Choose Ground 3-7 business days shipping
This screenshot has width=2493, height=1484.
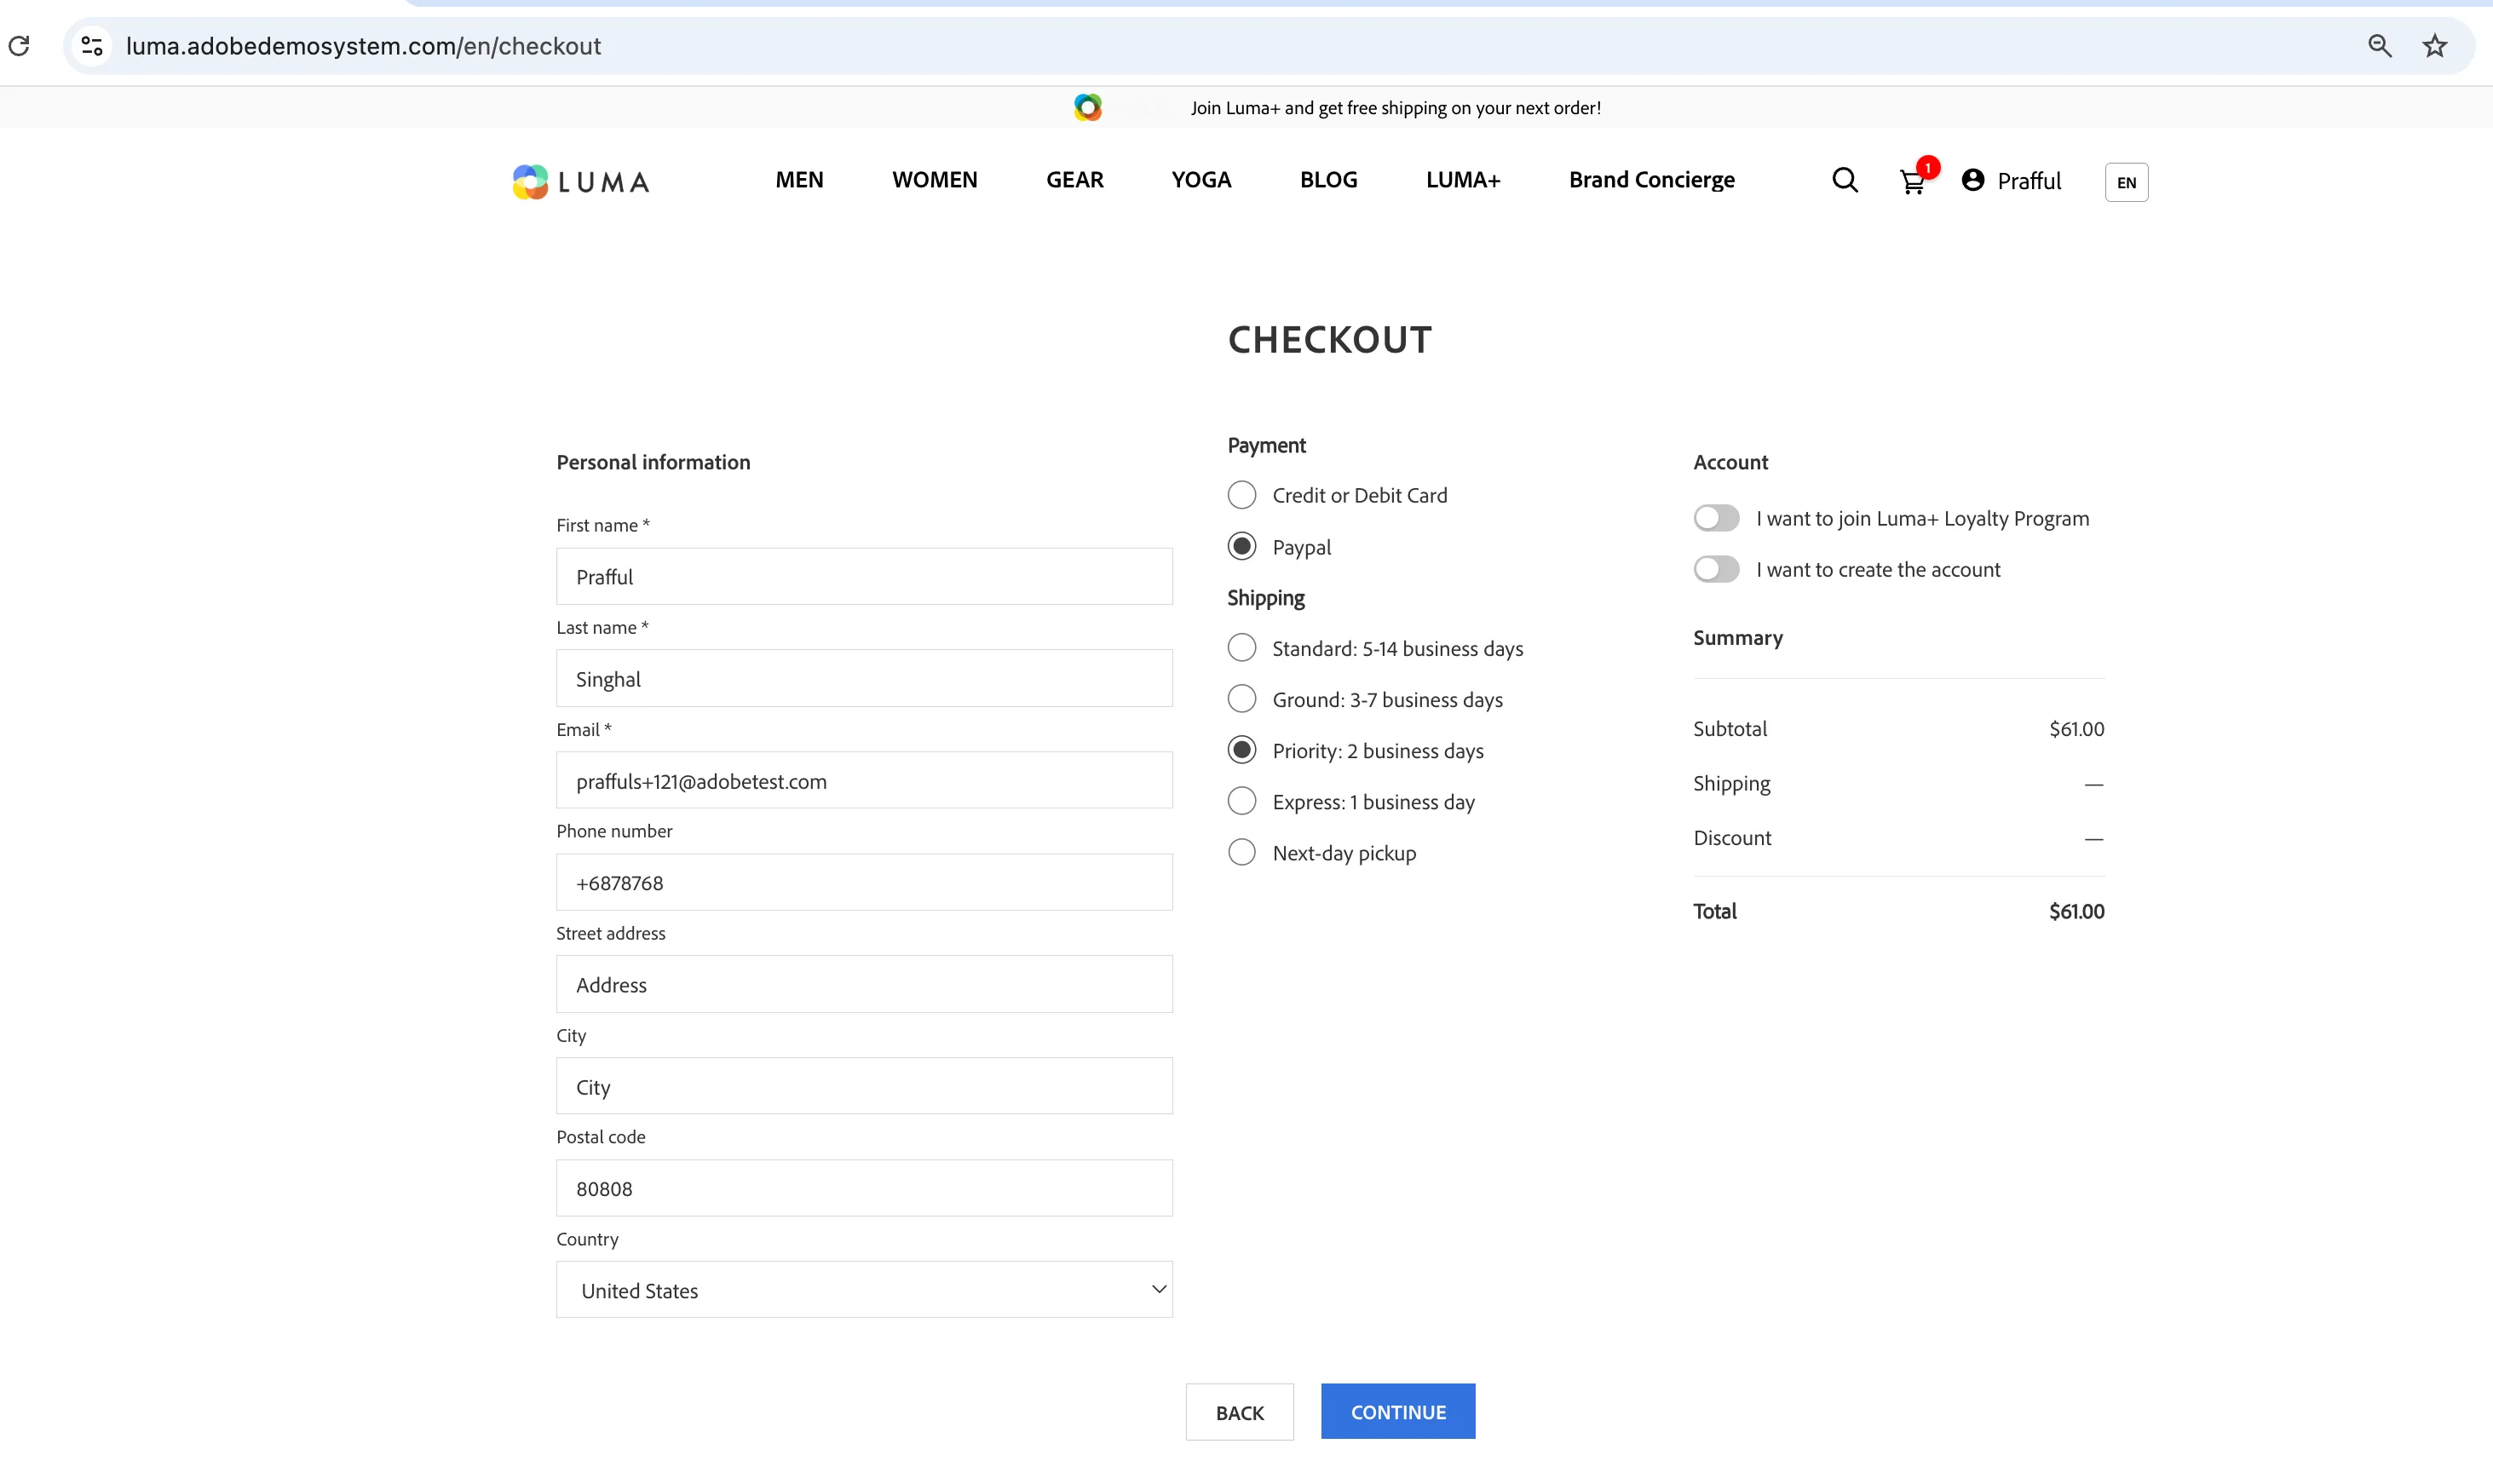pos(1242,699)
